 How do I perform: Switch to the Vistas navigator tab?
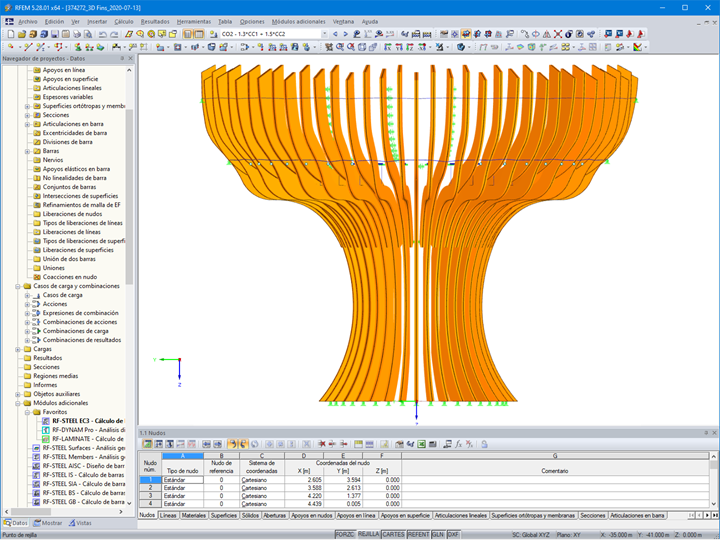80,523
